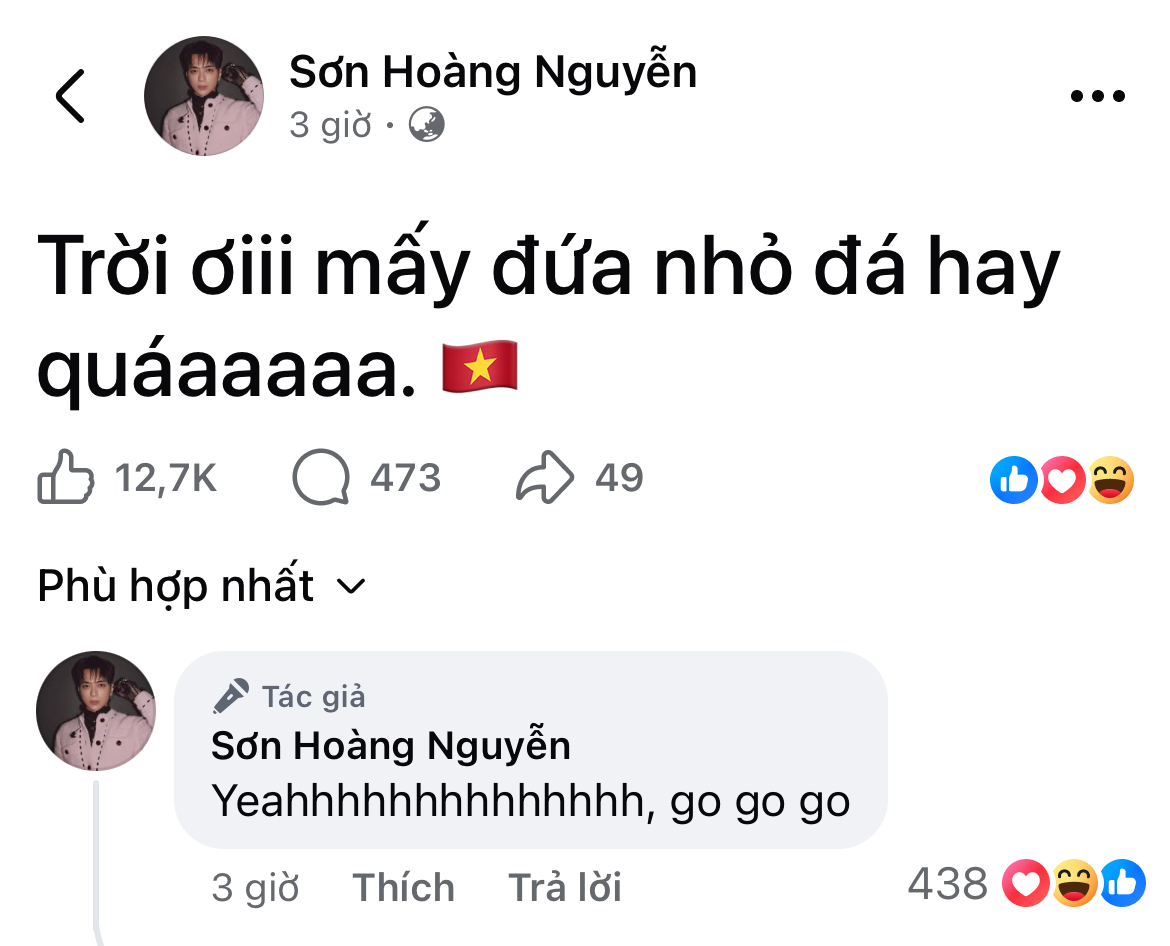Open the three-dots post options menu

1098,97
